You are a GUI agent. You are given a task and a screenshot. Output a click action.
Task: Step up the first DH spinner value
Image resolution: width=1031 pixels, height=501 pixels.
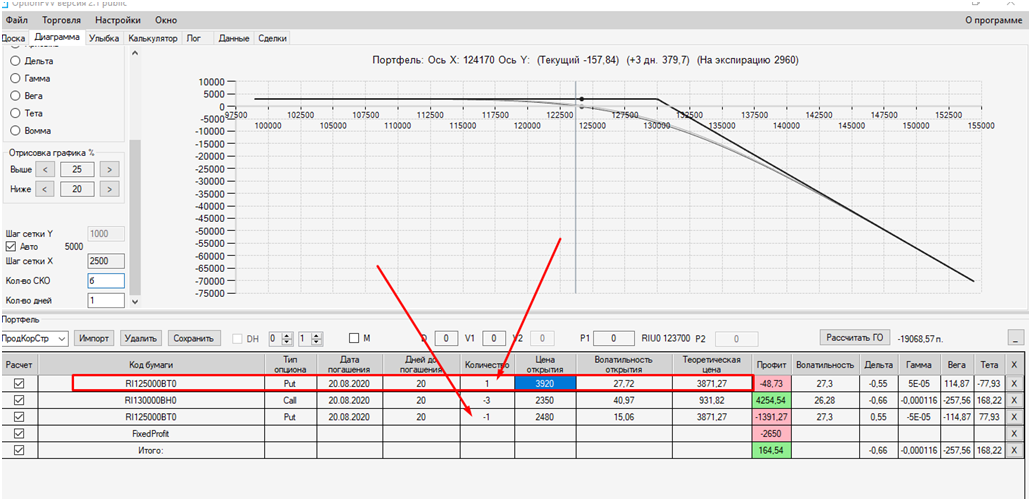pos(286,335)
